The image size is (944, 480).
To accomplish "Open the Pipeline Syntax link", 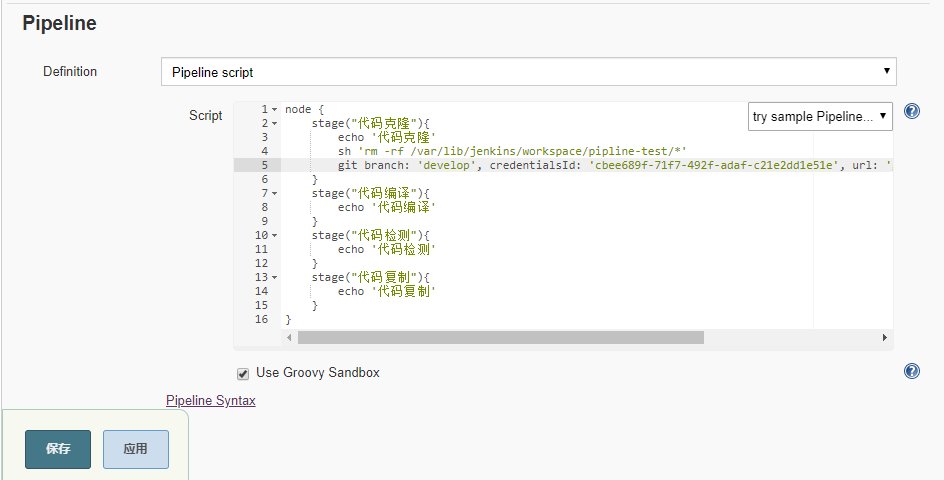I will pyautogui.click(x=210, y=401).
